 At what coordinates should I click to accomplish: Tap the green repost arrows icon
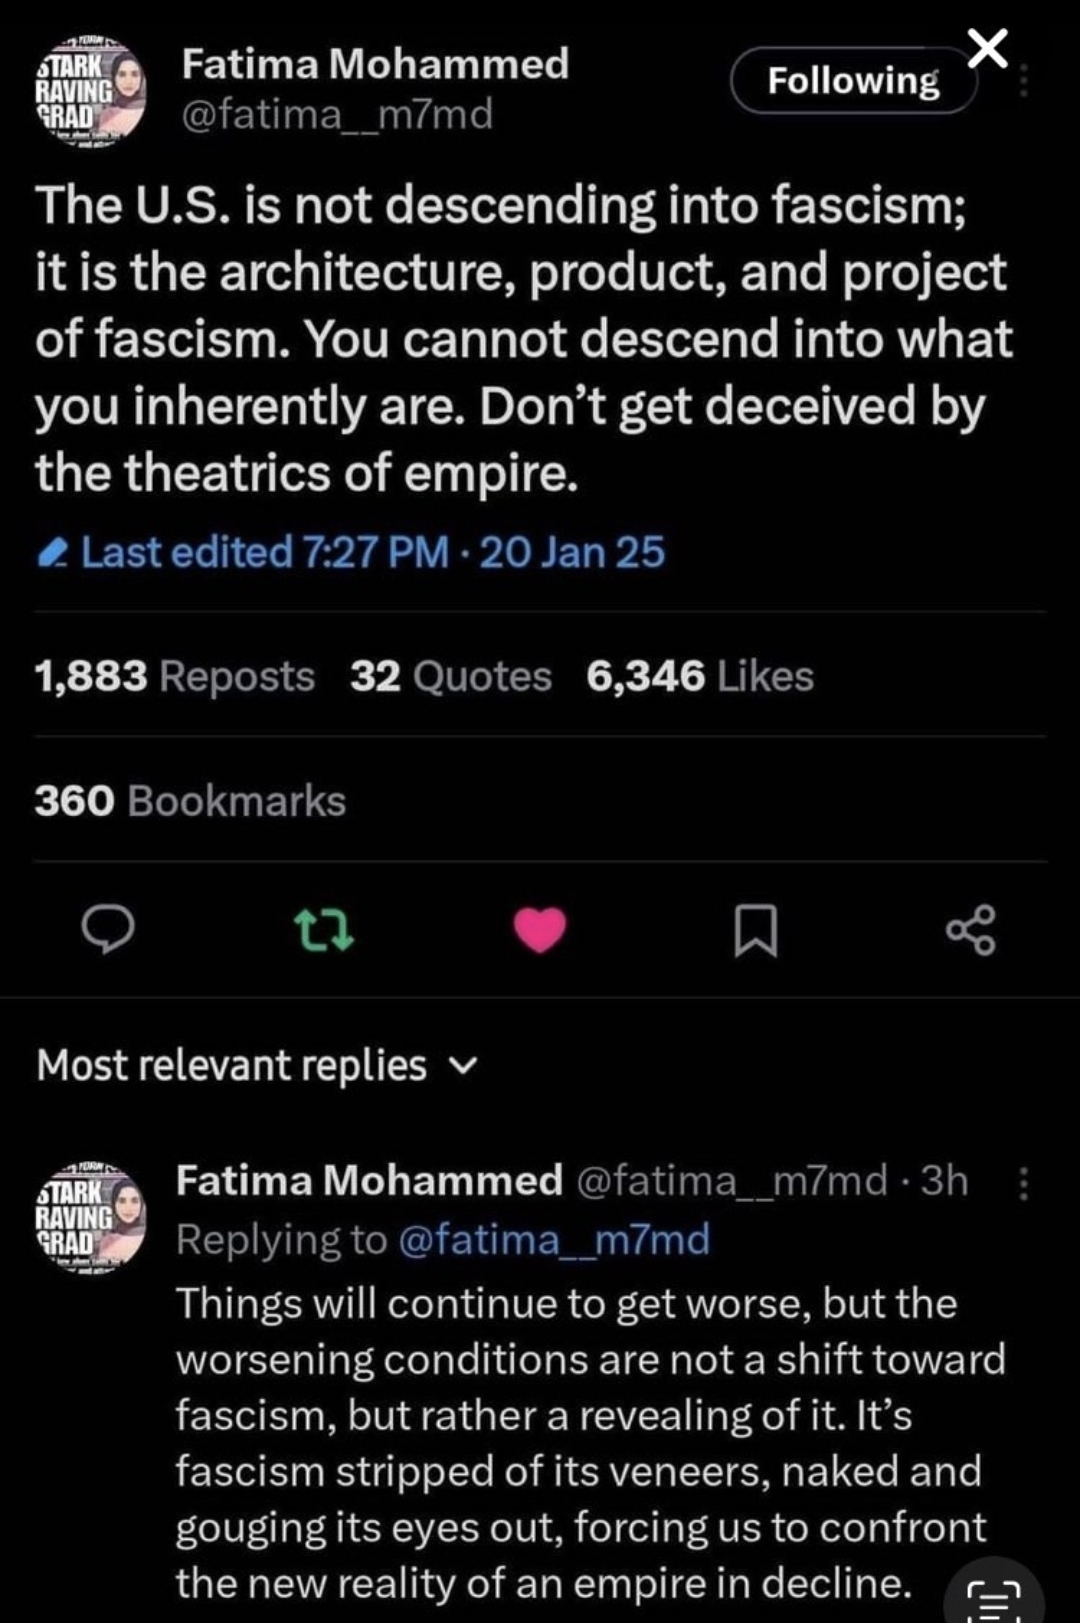324,930
